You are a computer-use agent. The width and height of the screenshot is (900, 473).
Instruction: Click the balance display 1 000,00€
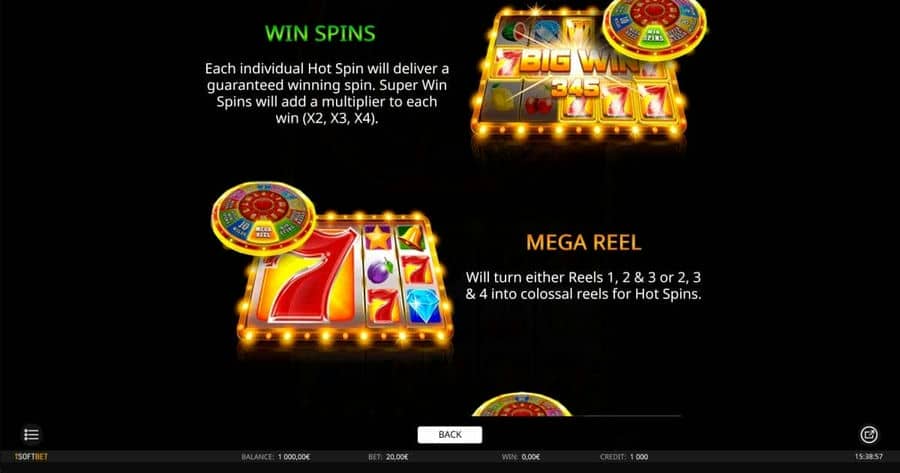[294, 457]
